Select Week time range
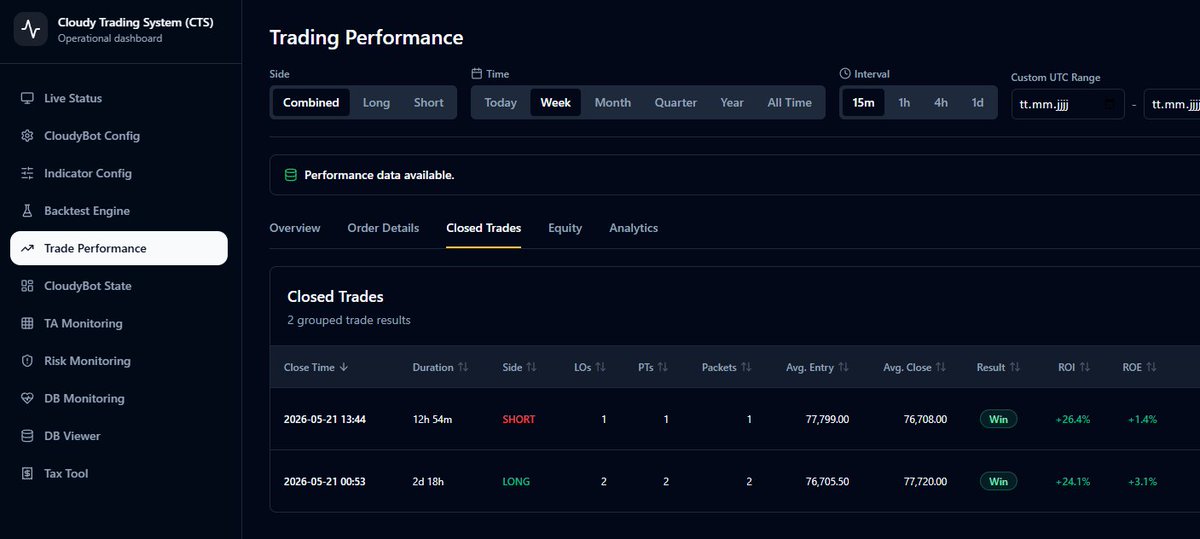Viewport: 1200px width, 539px height. point(556,103)
